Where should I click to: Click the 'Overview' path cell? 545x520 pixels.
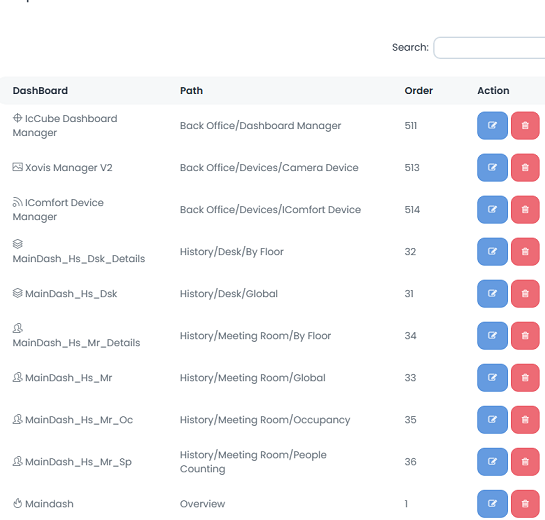tap(202, 504)
